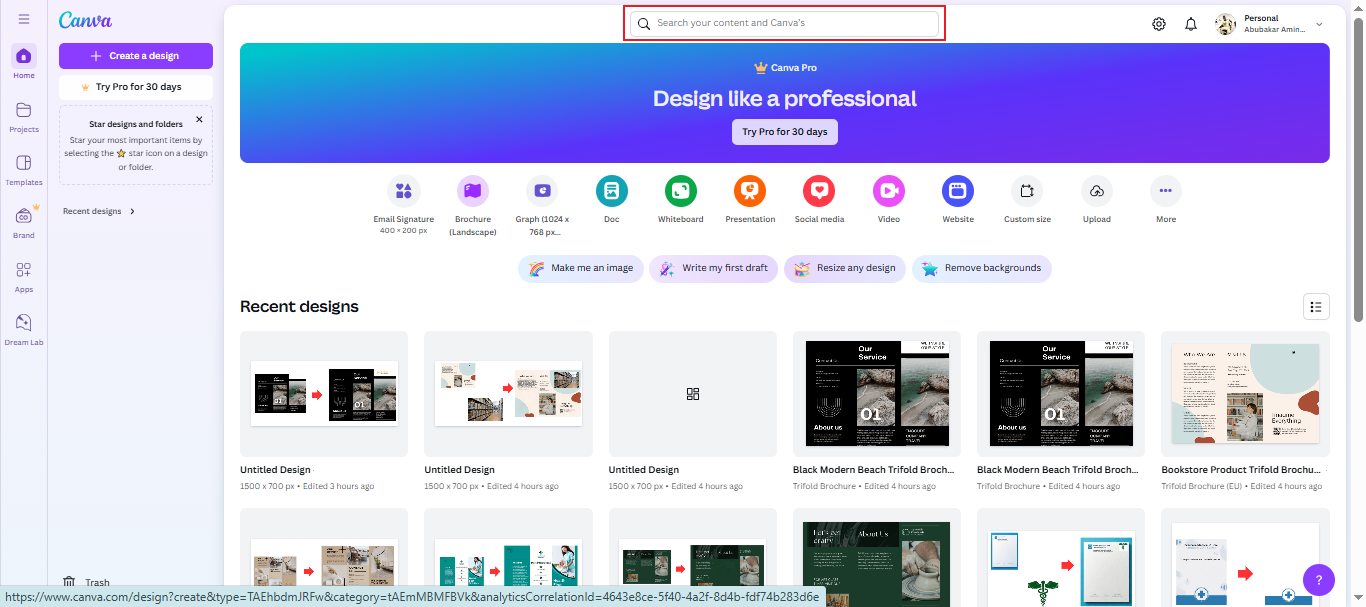Choose Custom size option
The image size is (1366, 607).
tap(1027, 198)
